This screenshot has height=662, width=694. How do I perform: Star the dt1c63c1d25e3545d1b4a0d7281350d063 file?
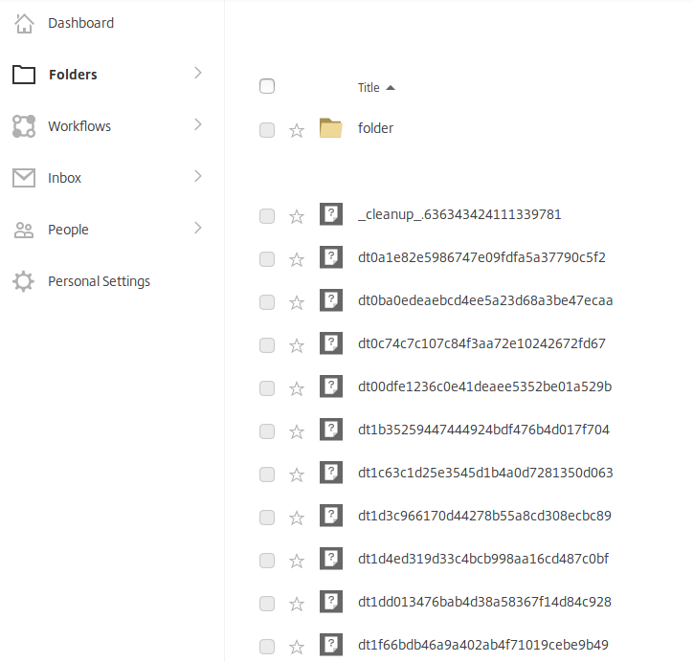(297, 475)
